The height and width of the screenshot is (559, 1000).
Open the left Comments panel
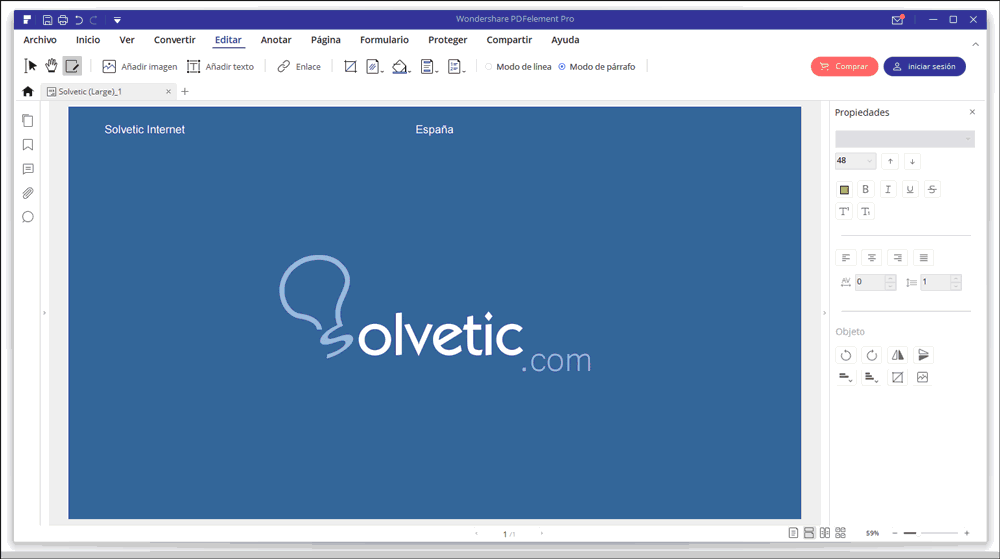point(27,169)
